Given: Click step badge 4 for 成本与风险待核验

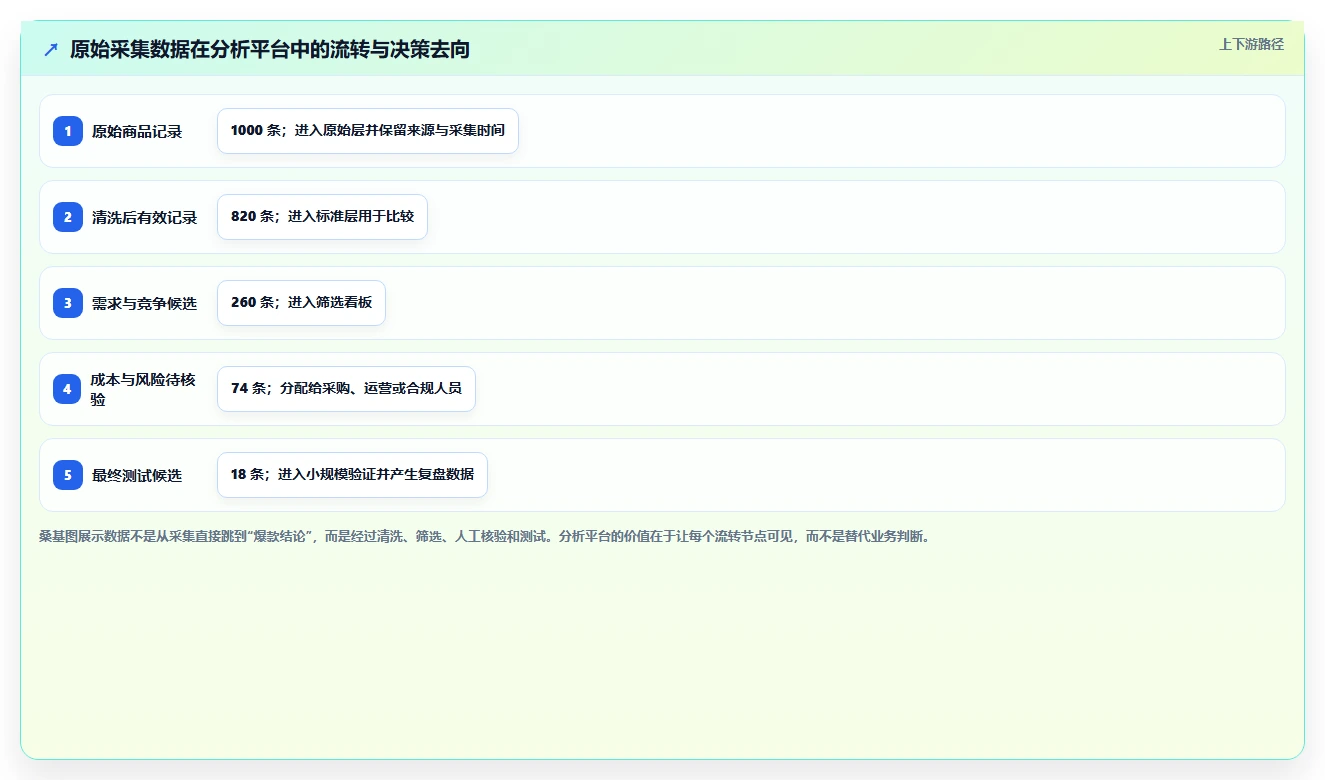Looking at the screenshot, I should (68, 389).
